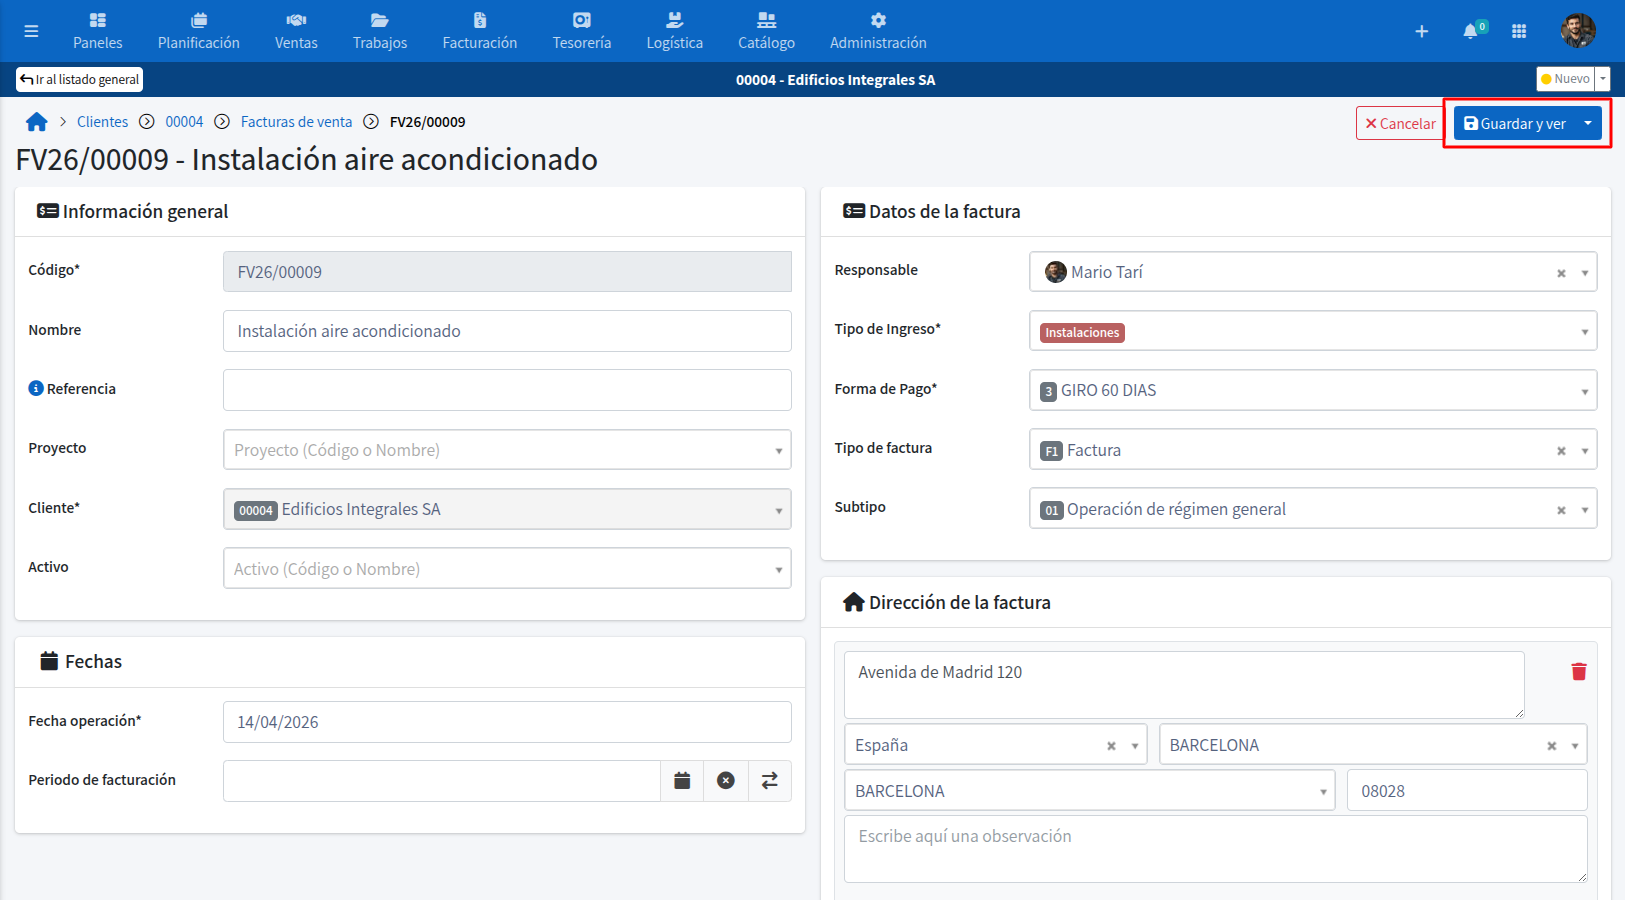
Task: Click into the Referencia input field
Action: [506, 390]
